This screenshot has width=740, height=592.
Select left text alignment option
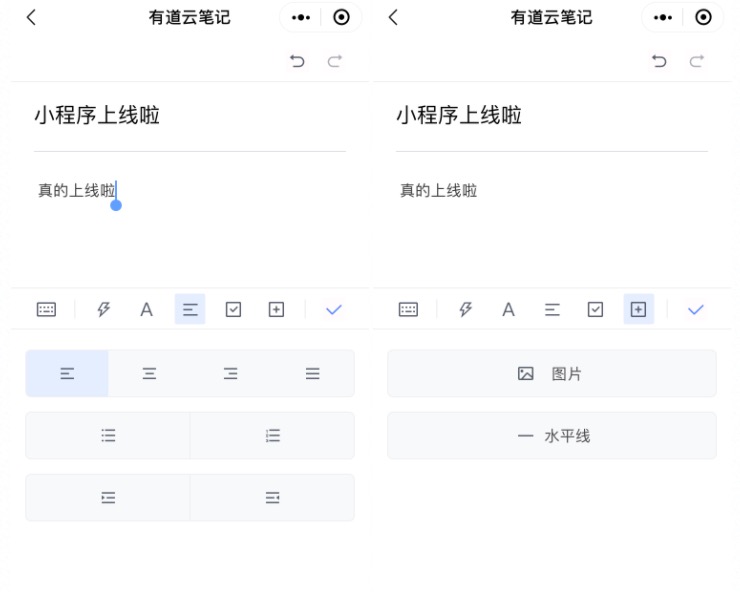click(x=67, y=373)
